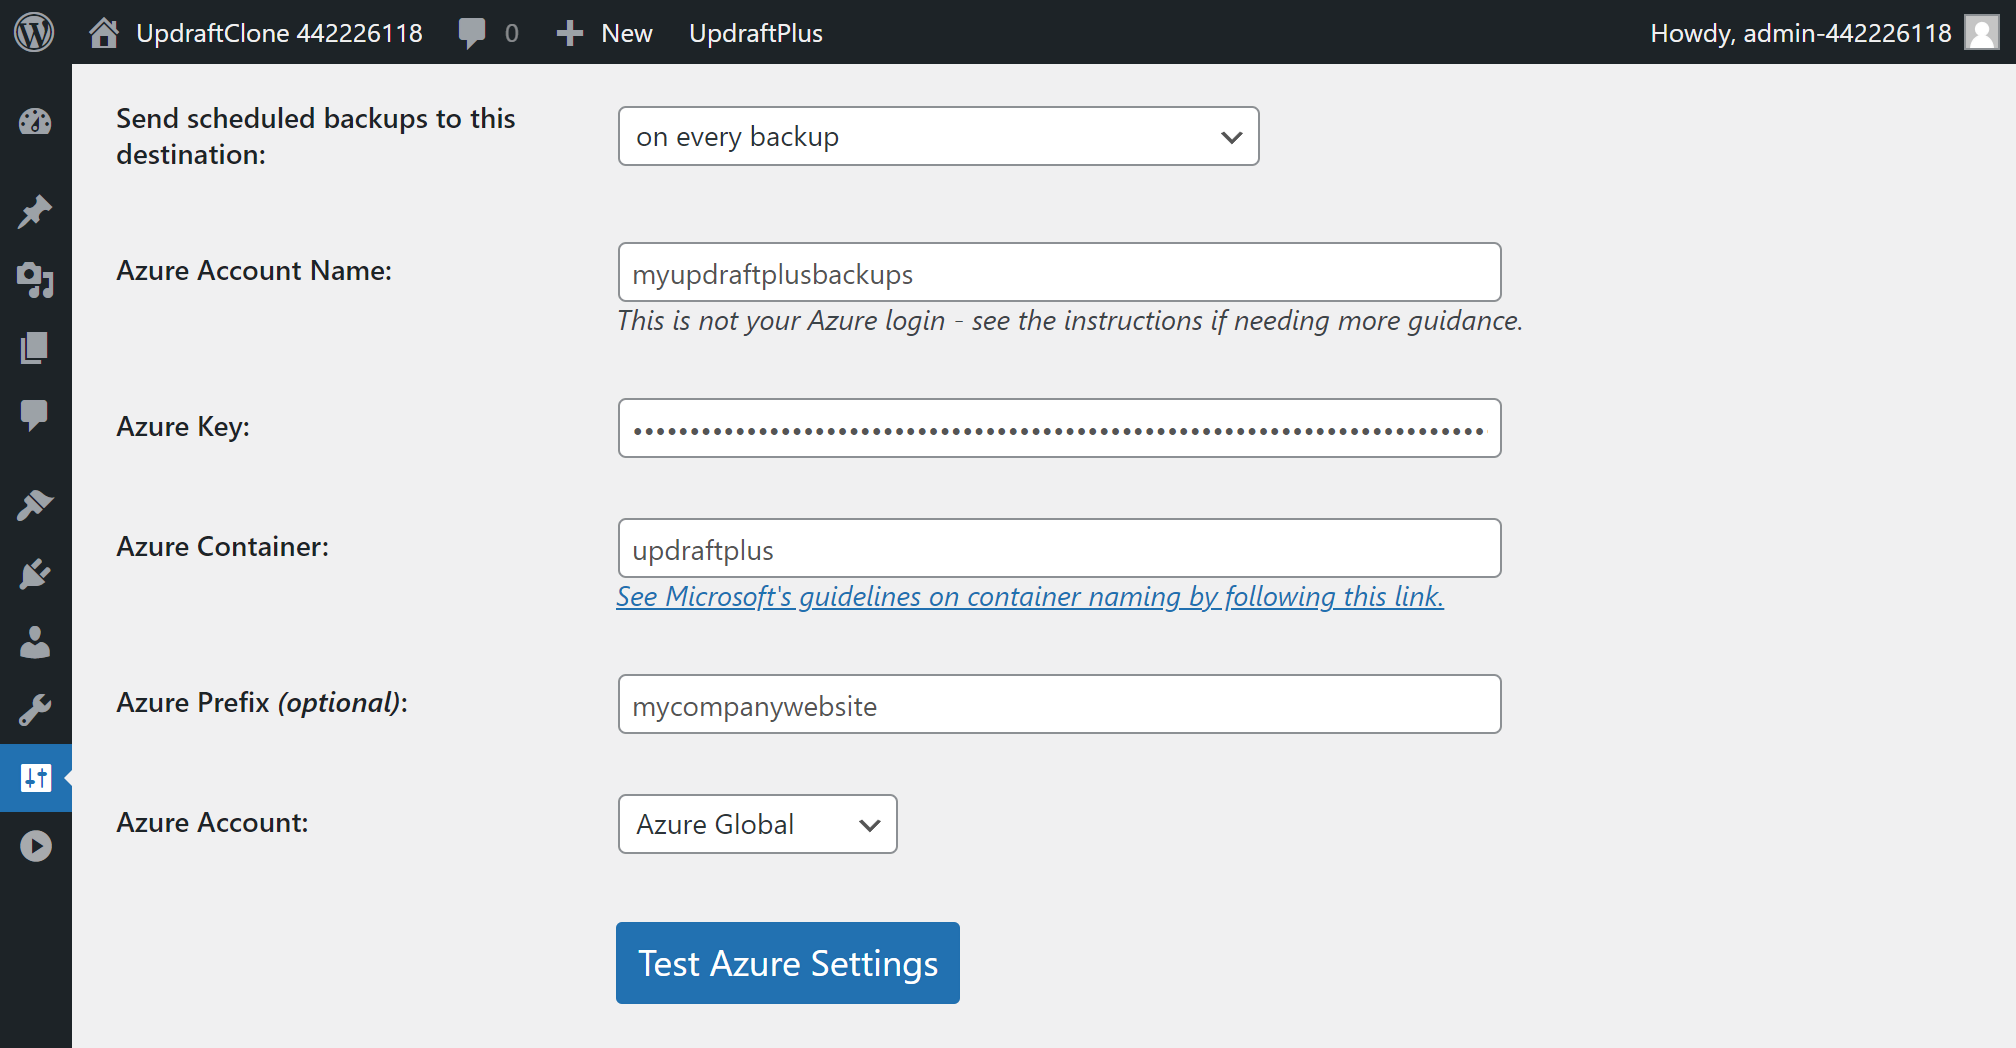Follow Microsoft's container naming guidelines link
Image resolution: width=2016 pixels, height=1048 pixels.
pos(1029,597)
